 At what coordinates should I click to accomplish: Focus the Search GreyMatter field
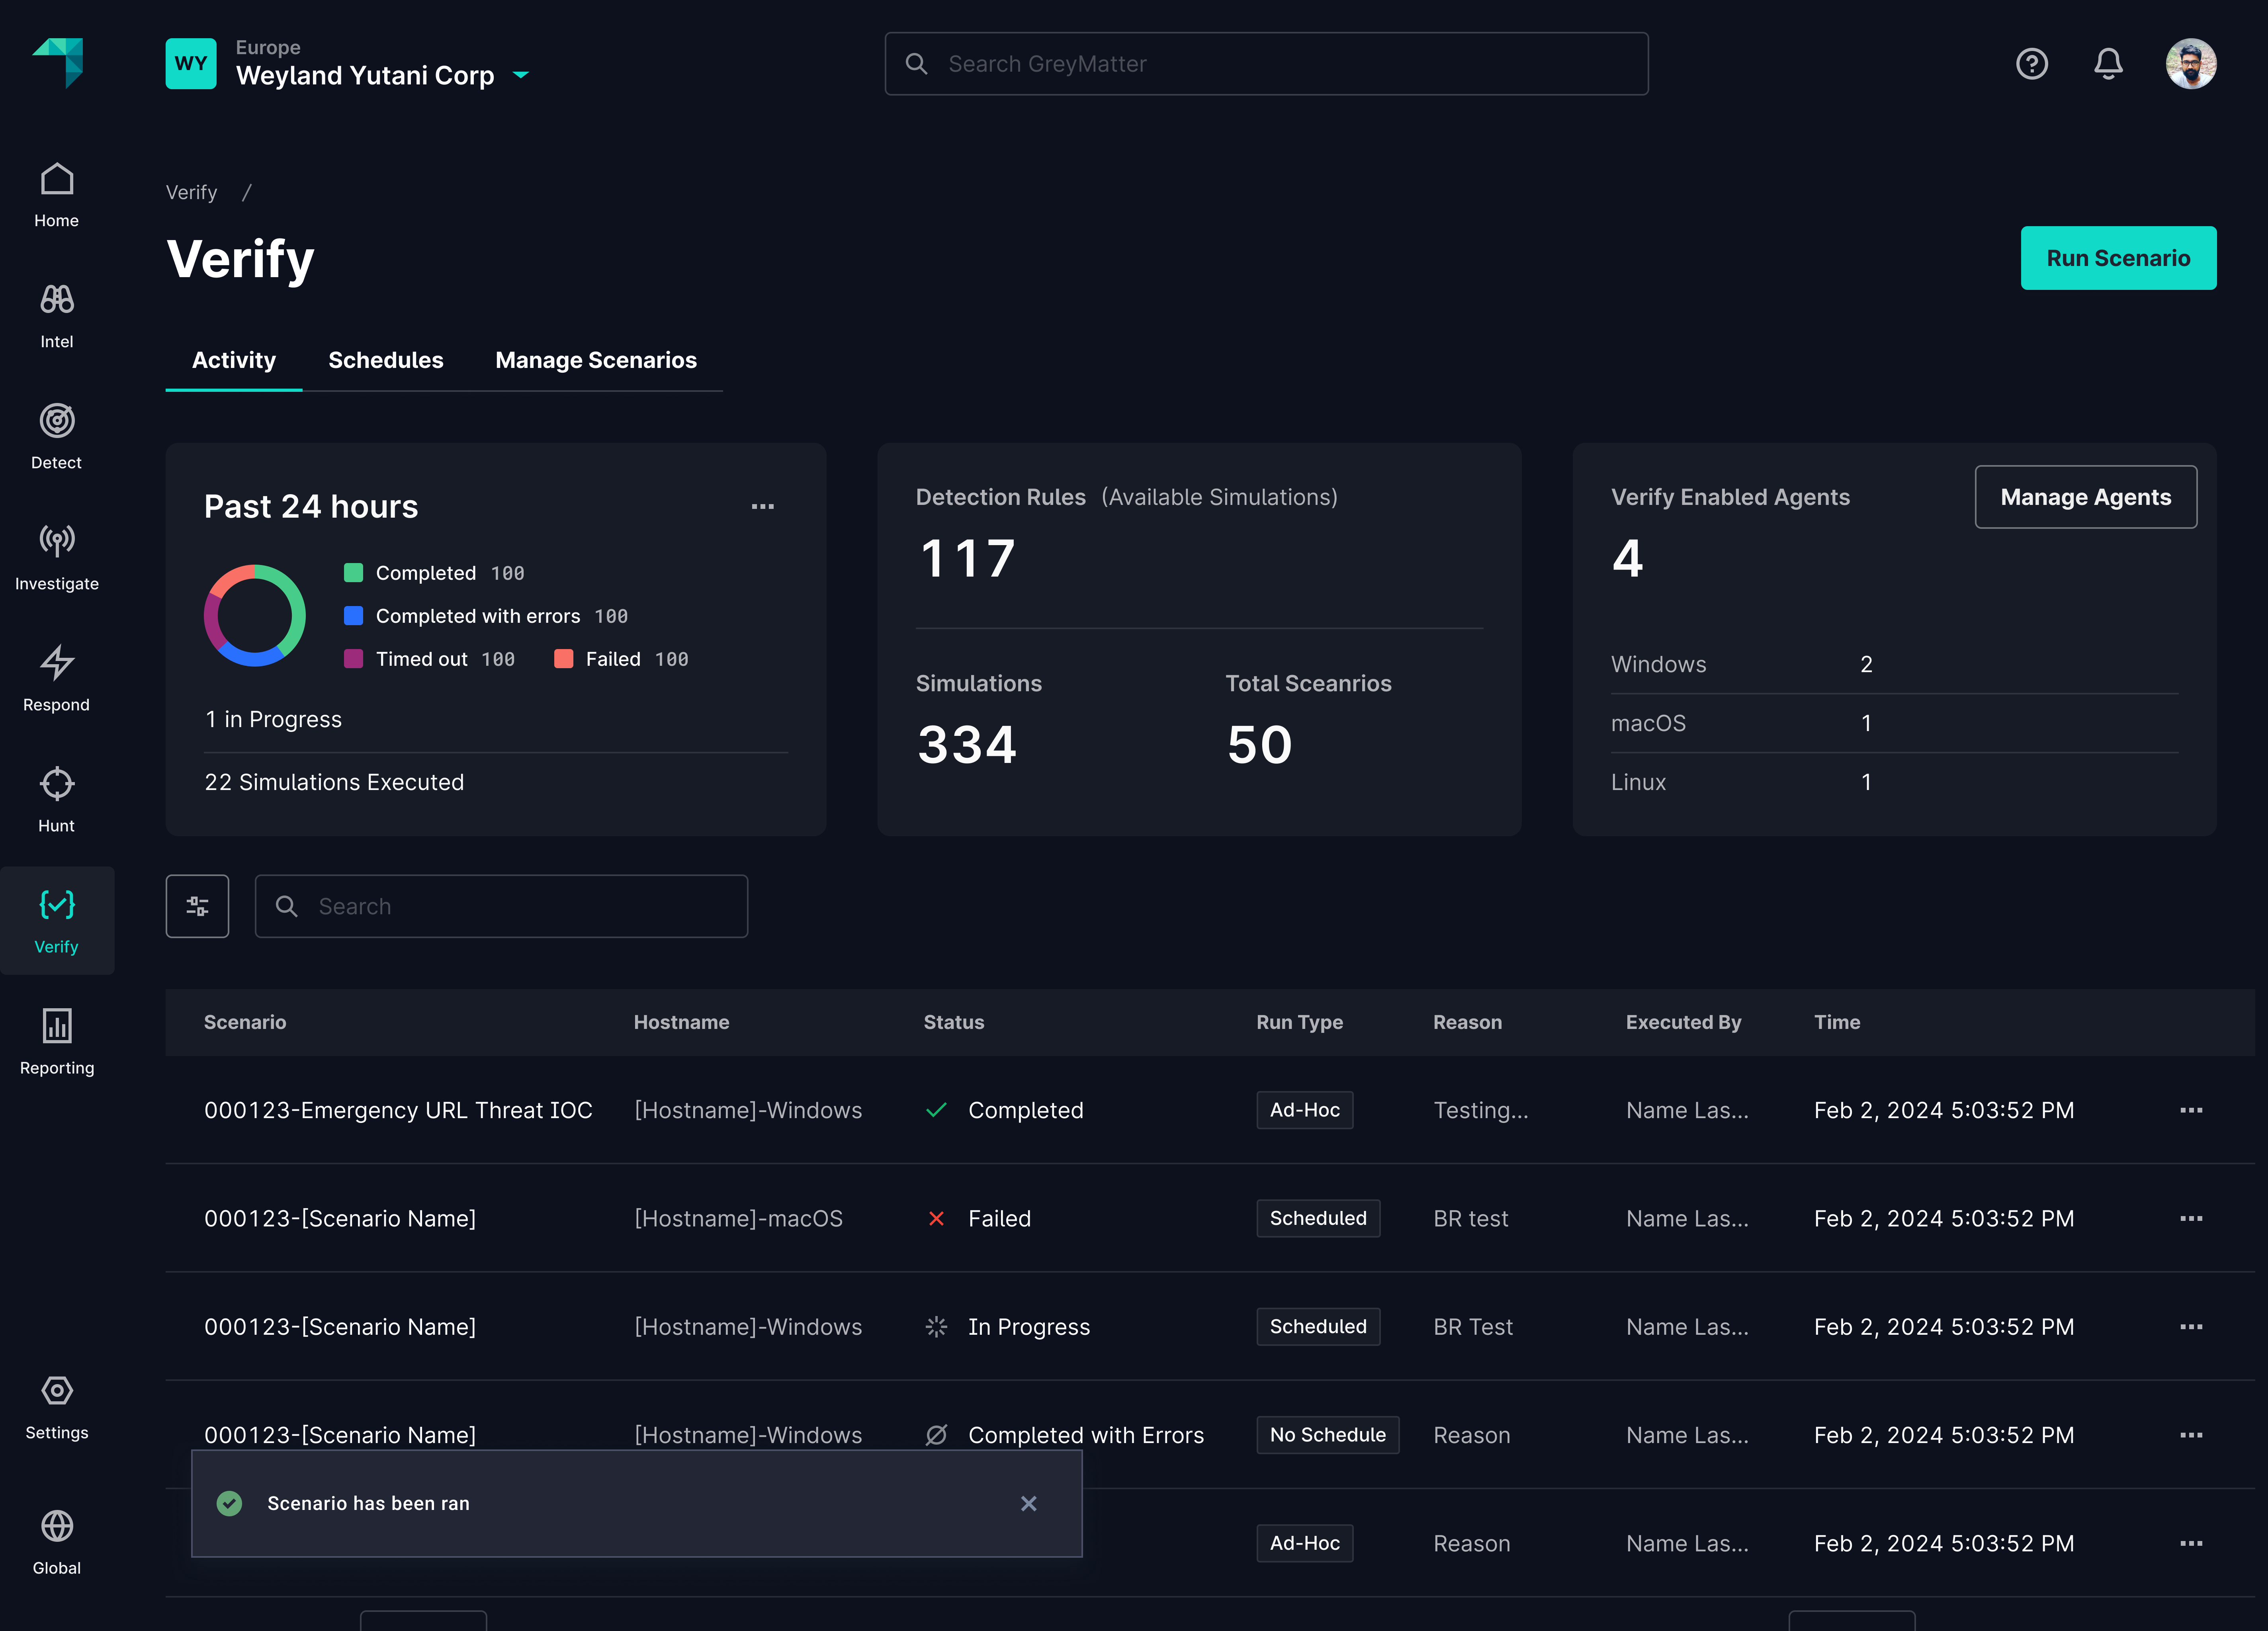[1266, 64]
